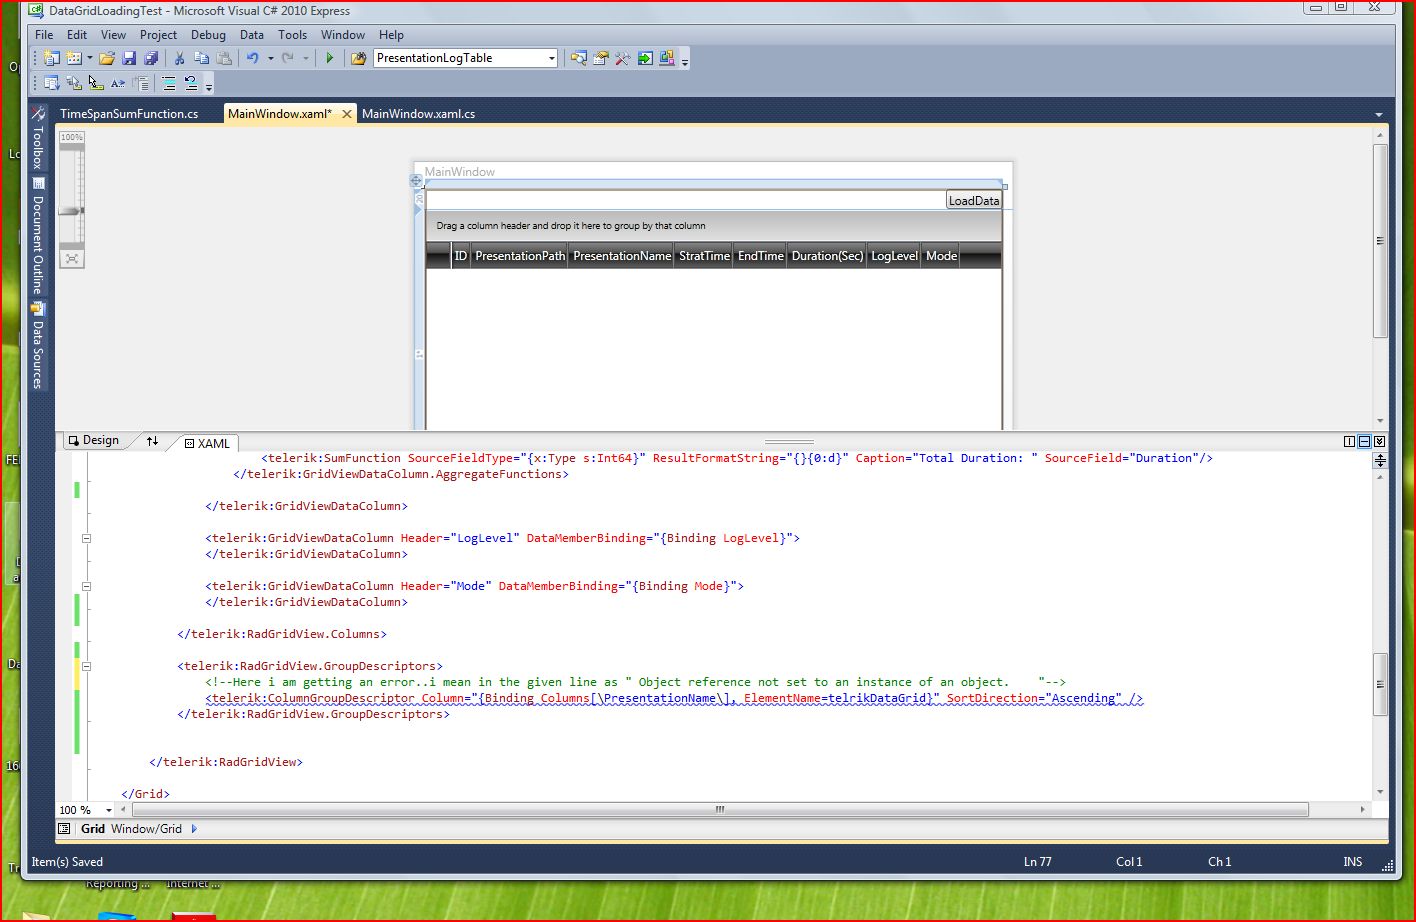Open the Extension Manager toolbar icon

click(667, 59)
